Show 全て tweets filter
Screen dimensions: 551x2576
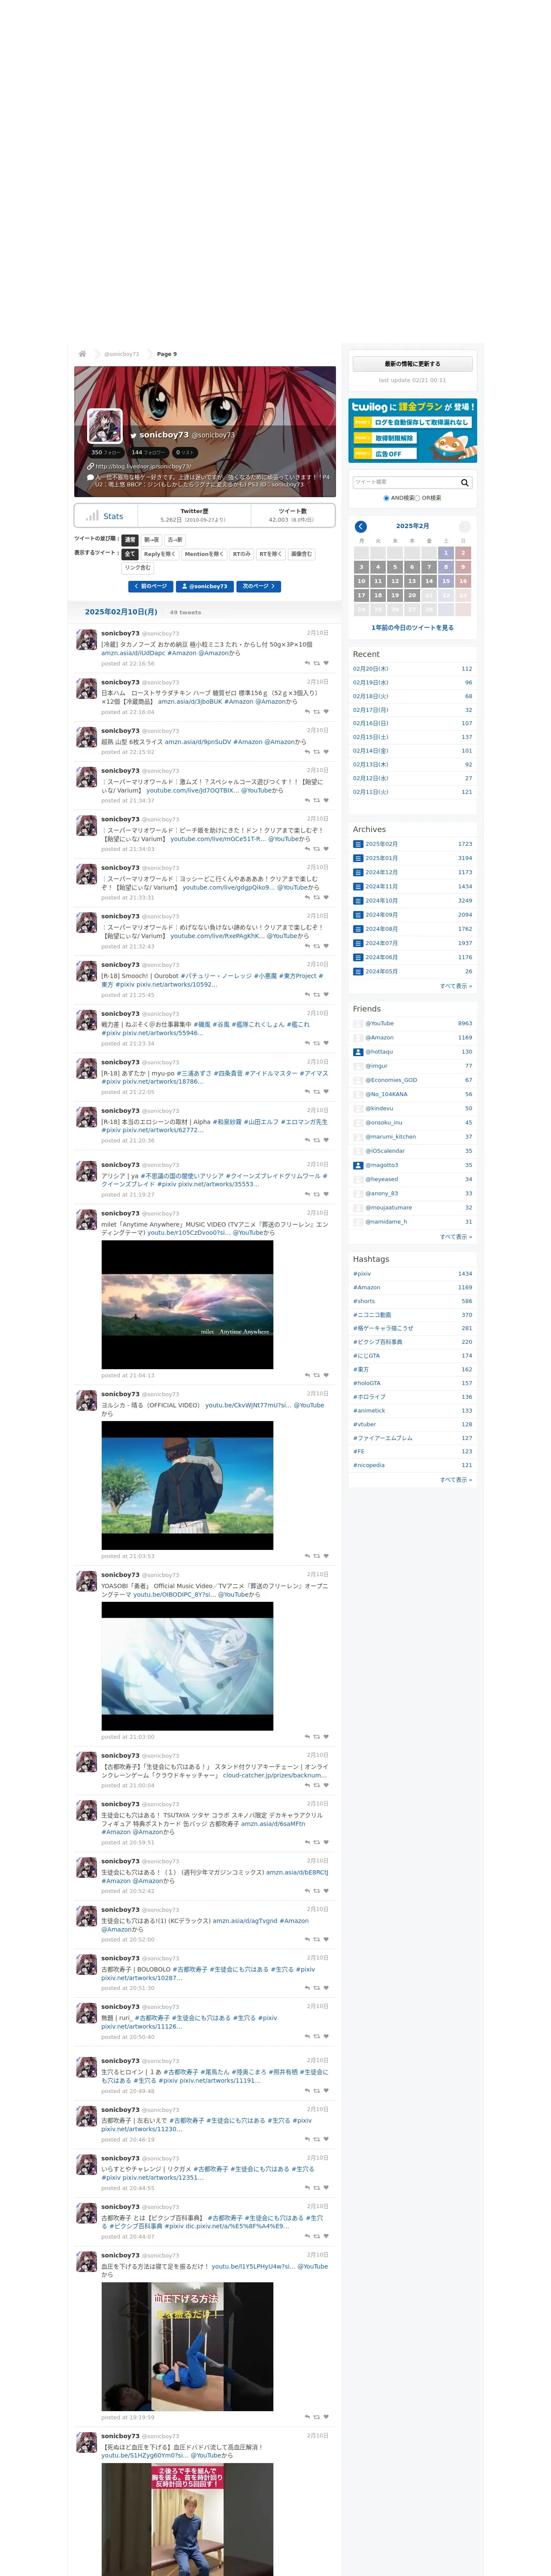130,554
